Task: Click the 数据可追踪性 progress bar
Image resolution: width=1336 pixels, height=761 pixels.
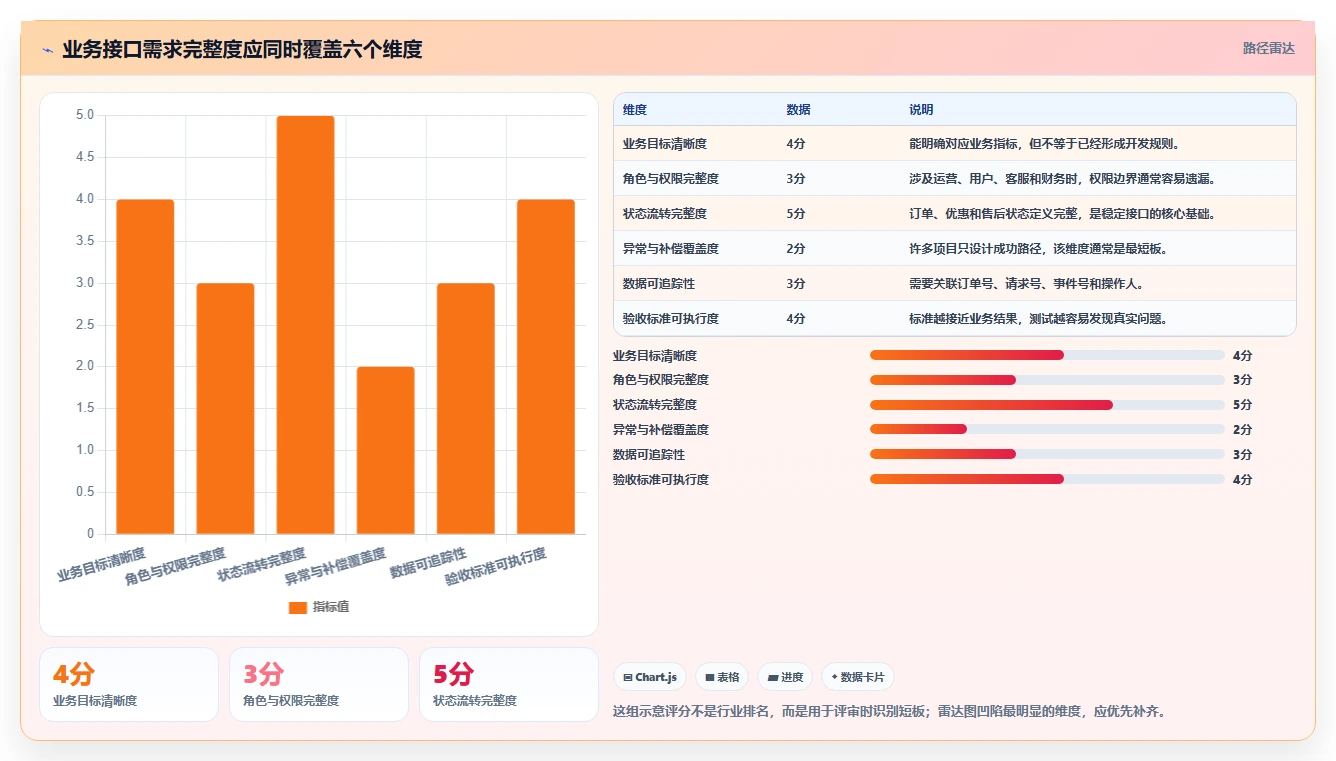Action: coord(1047,454)
